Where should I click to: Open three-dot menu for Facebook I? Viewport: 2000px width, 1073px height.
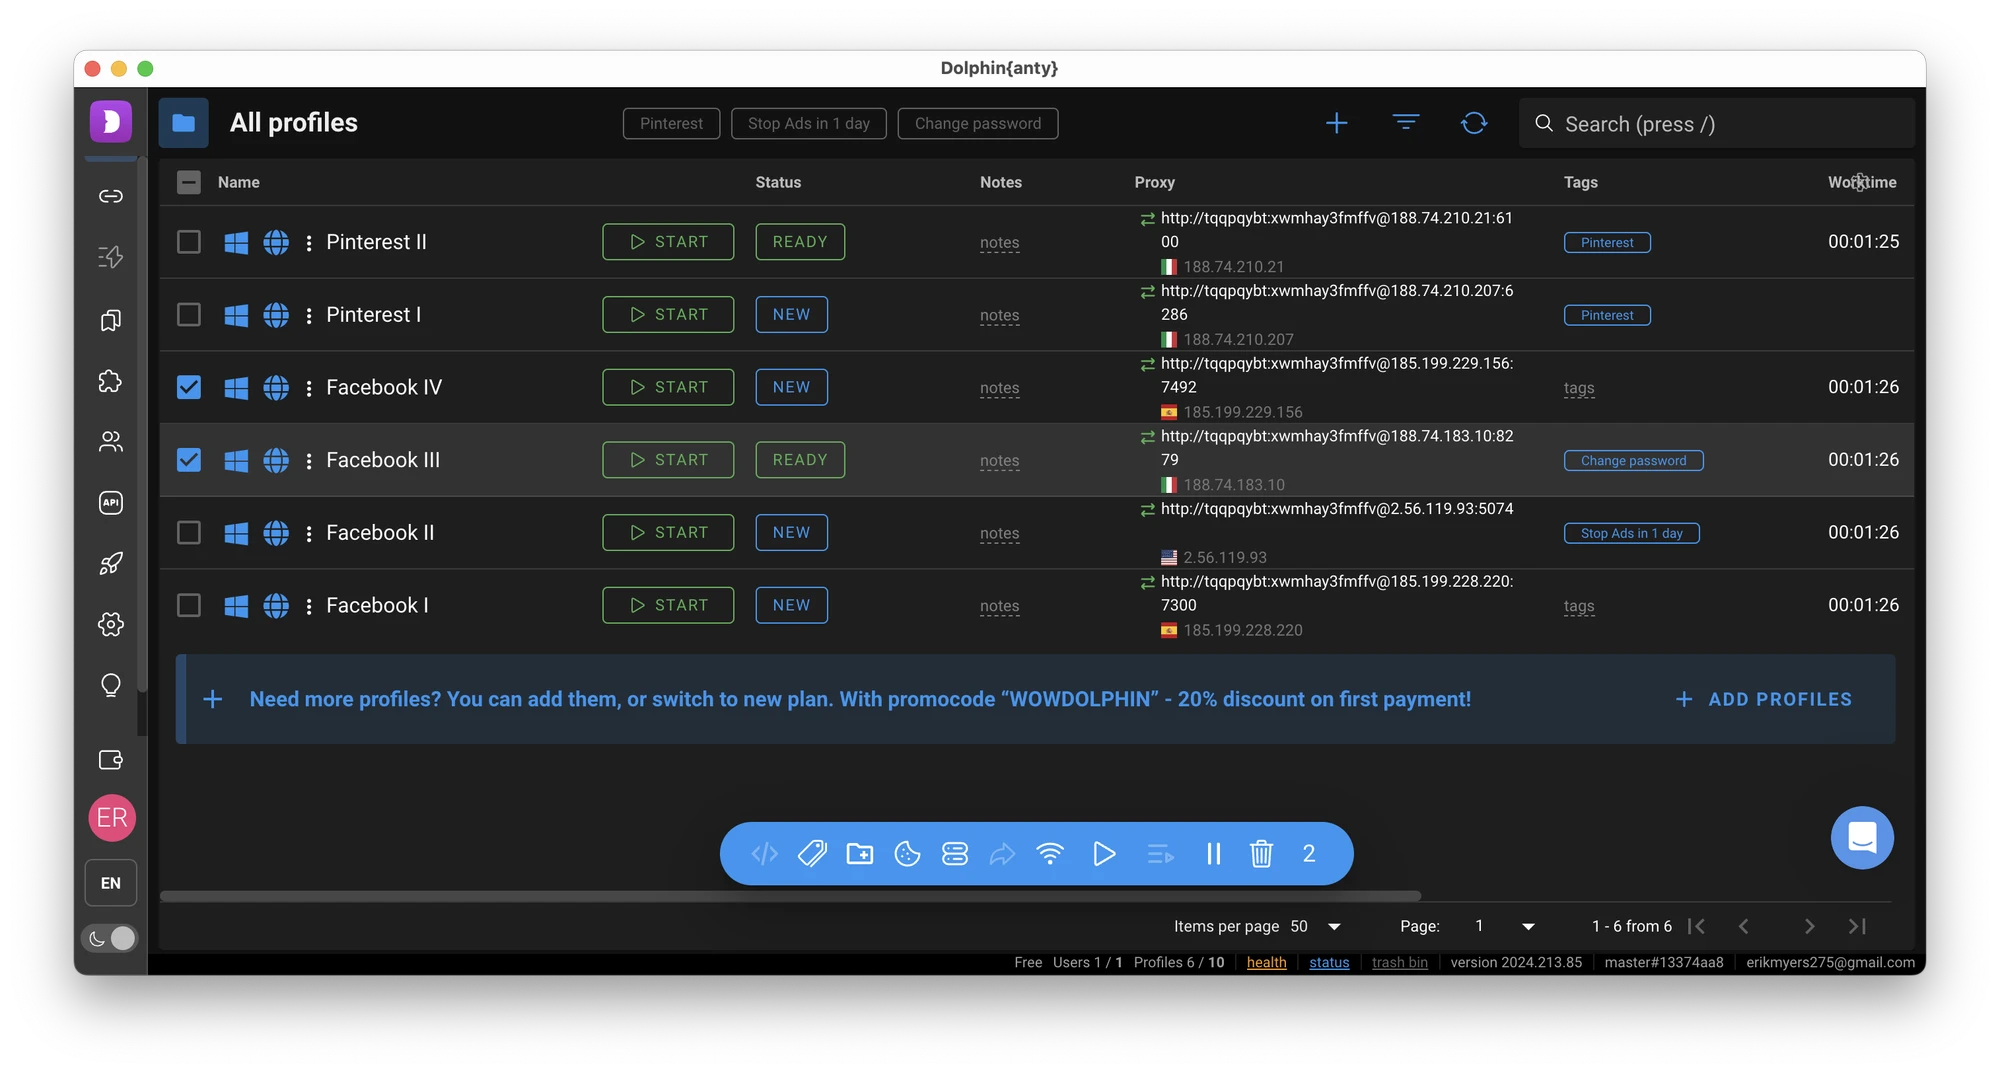click(x=309, y=606)
